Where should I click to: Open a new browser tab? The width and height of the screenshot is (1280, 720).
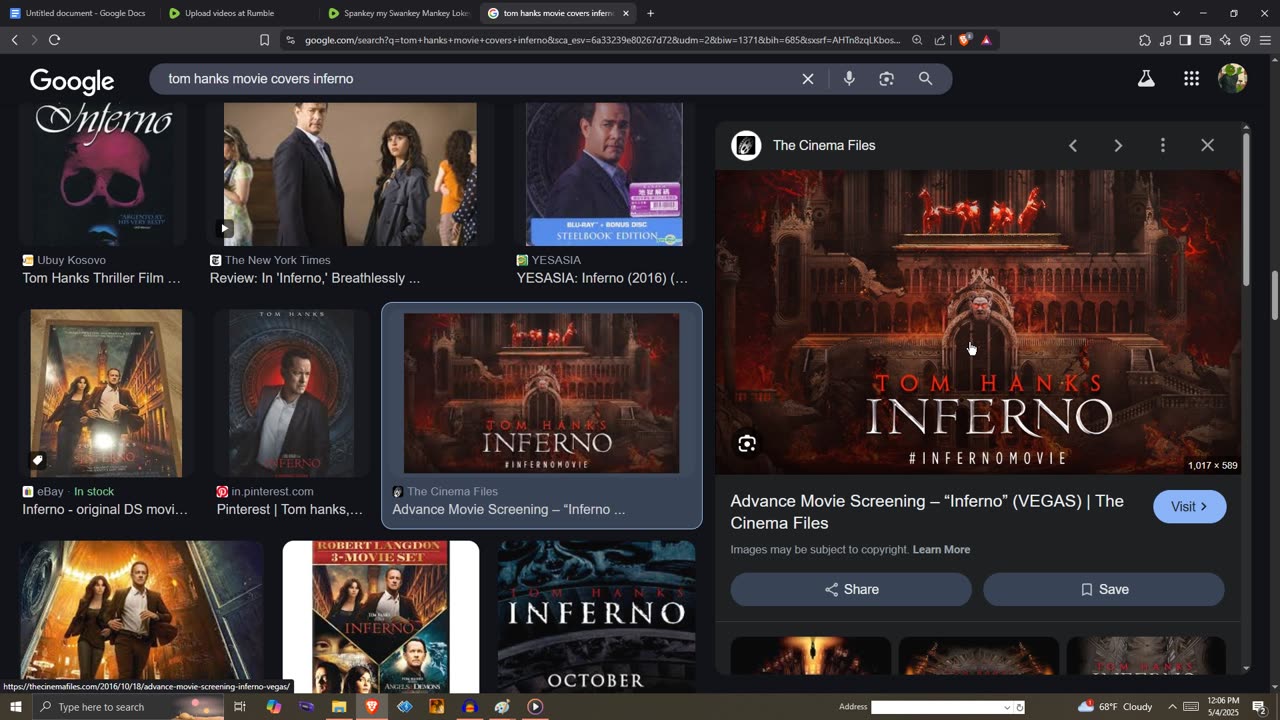(x=650, y=13)
